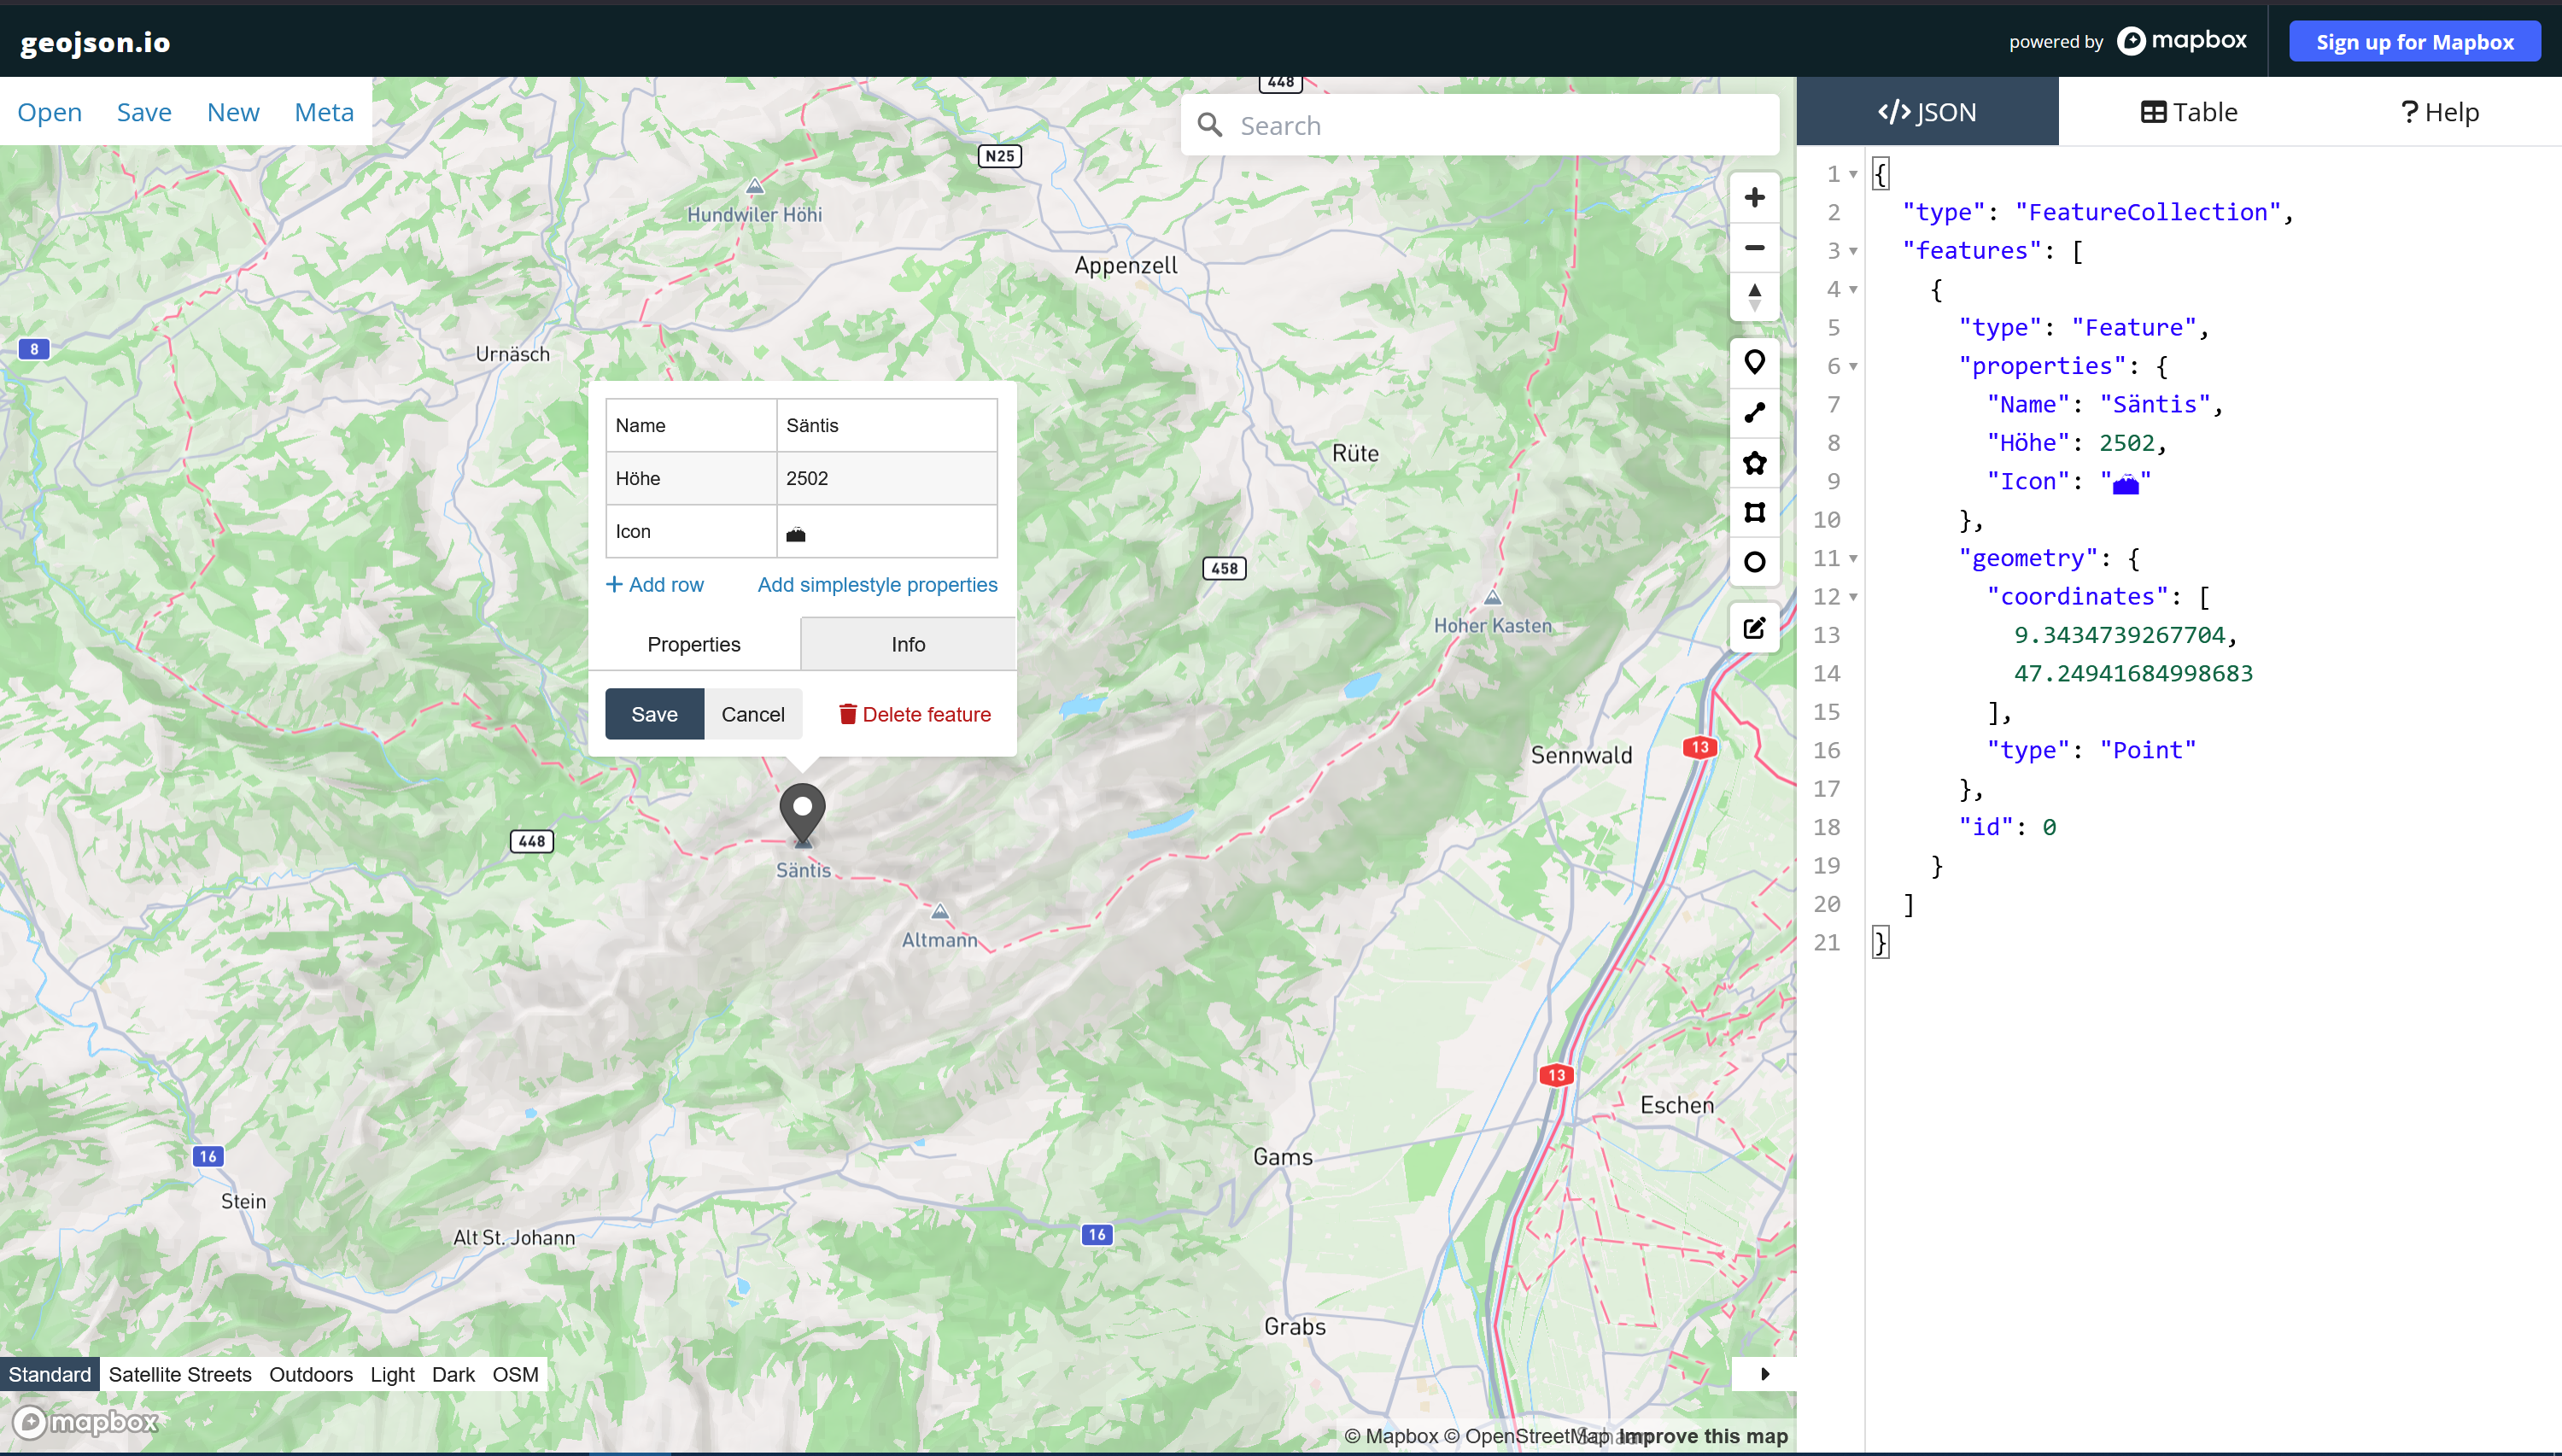Switch basemap to Satellite Streets
The height and width of the screenshot is (1456, 2562).
click(180, 1374)
